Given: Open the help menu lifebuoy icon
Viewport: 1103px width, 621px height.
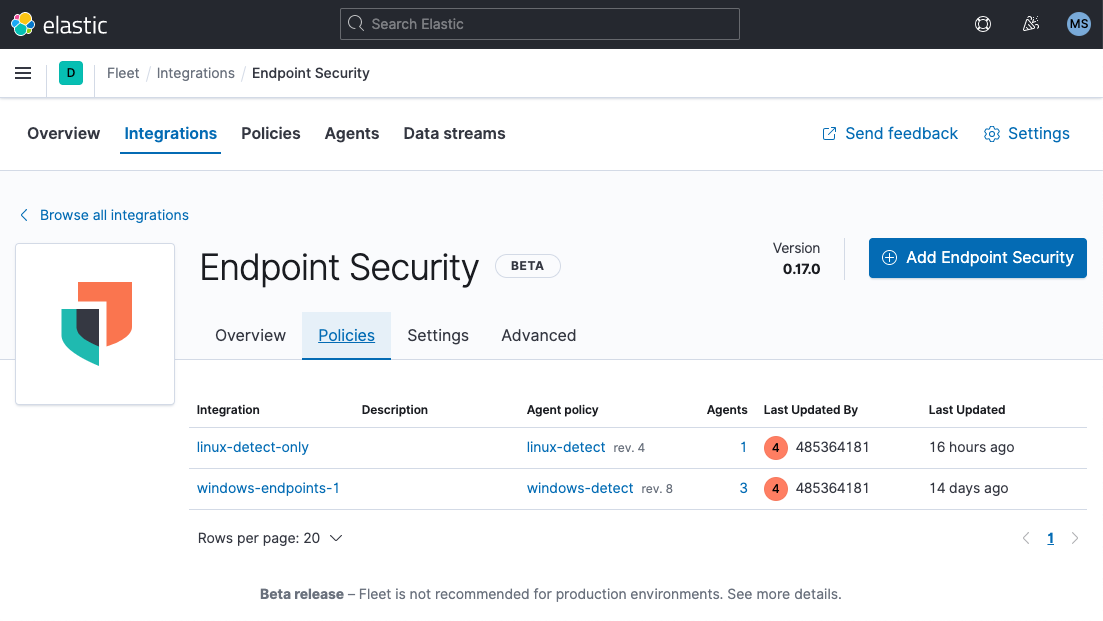Looking at the screenshot, I should click(983, 24).
